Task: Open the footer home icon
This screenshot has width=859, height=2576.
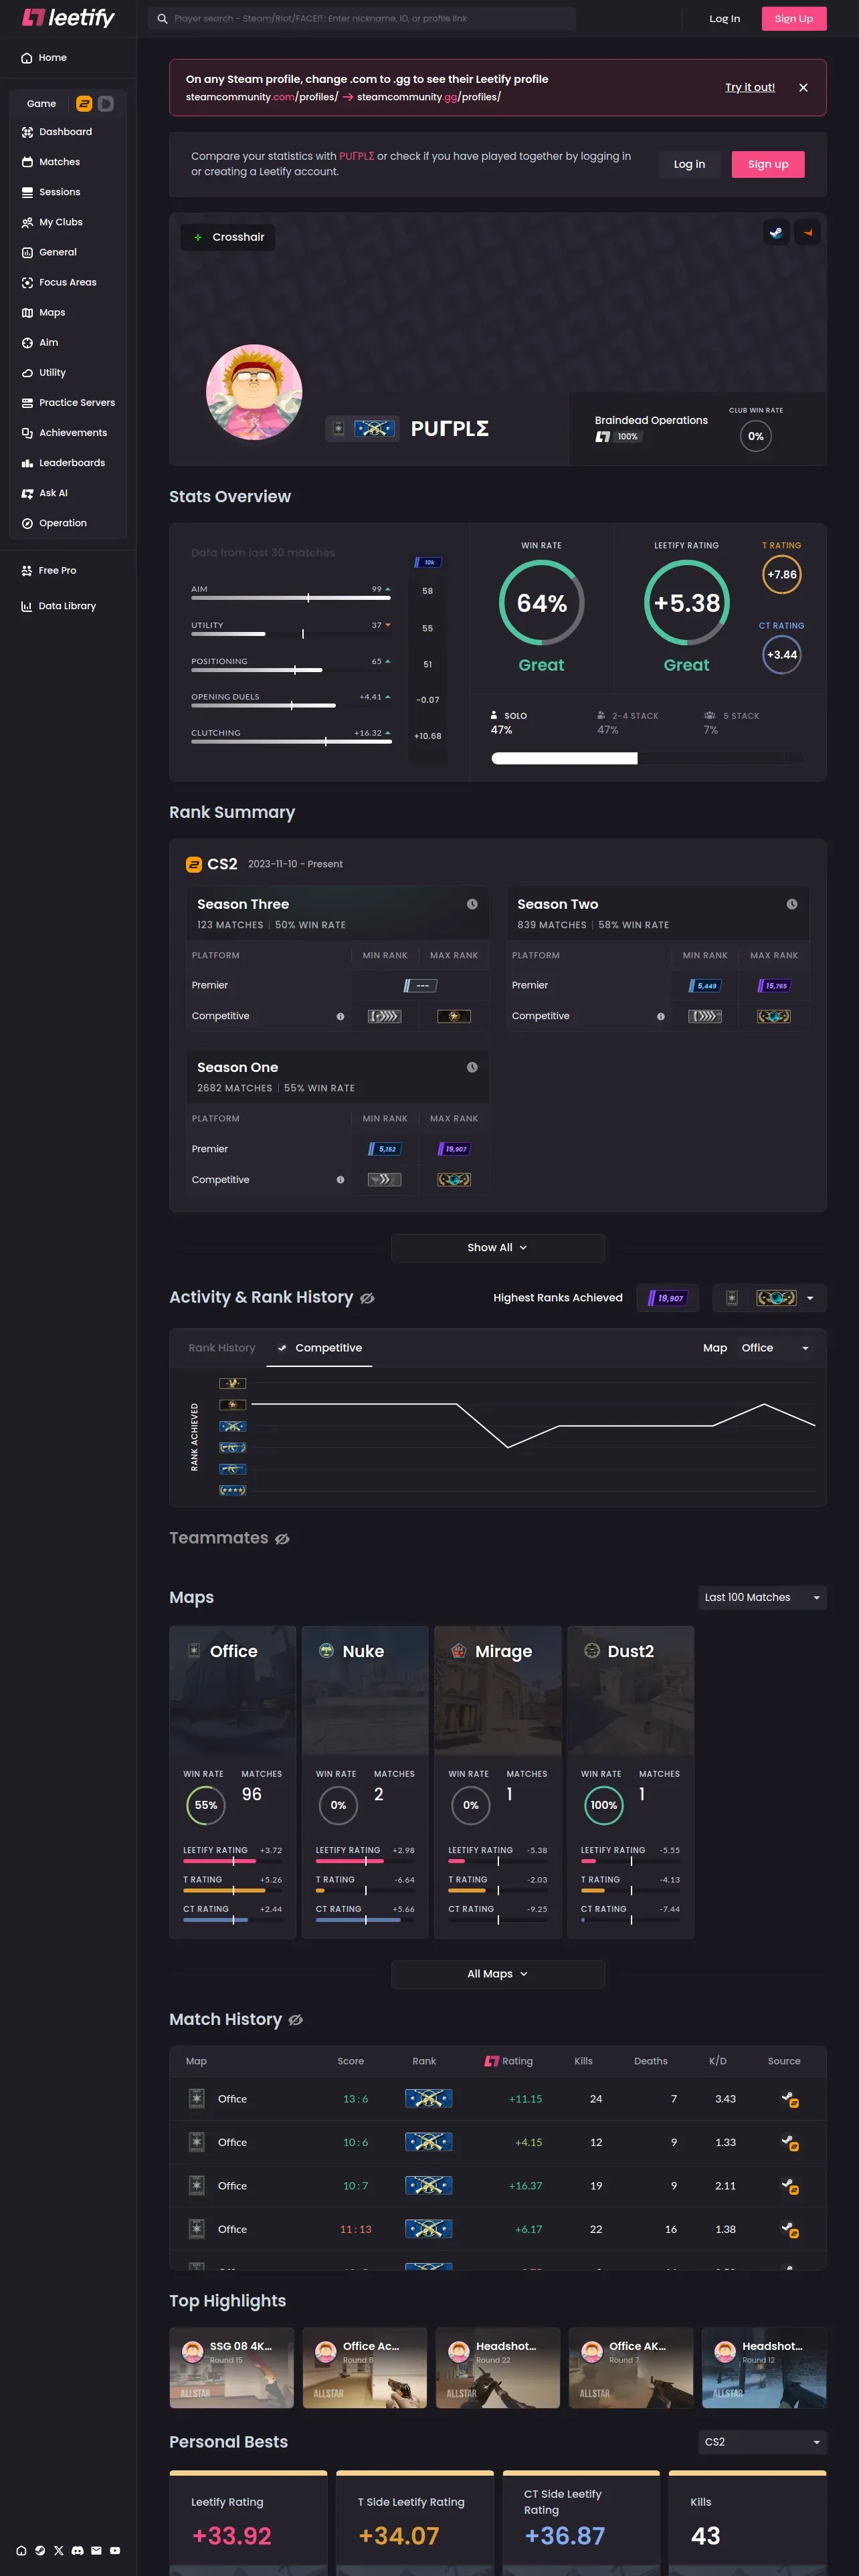Action: coord(21,2550)
